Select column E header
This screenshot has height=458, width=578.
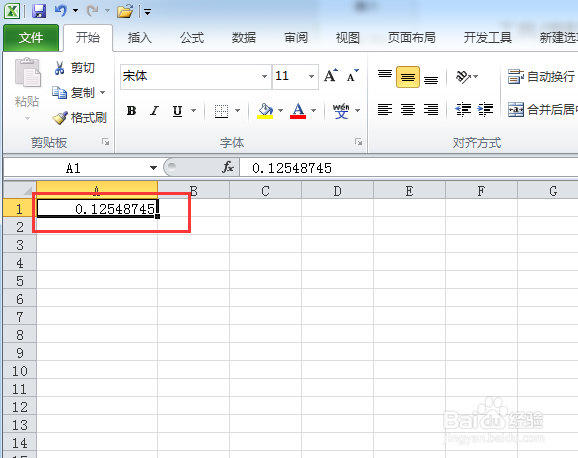(x=409, y=191)
